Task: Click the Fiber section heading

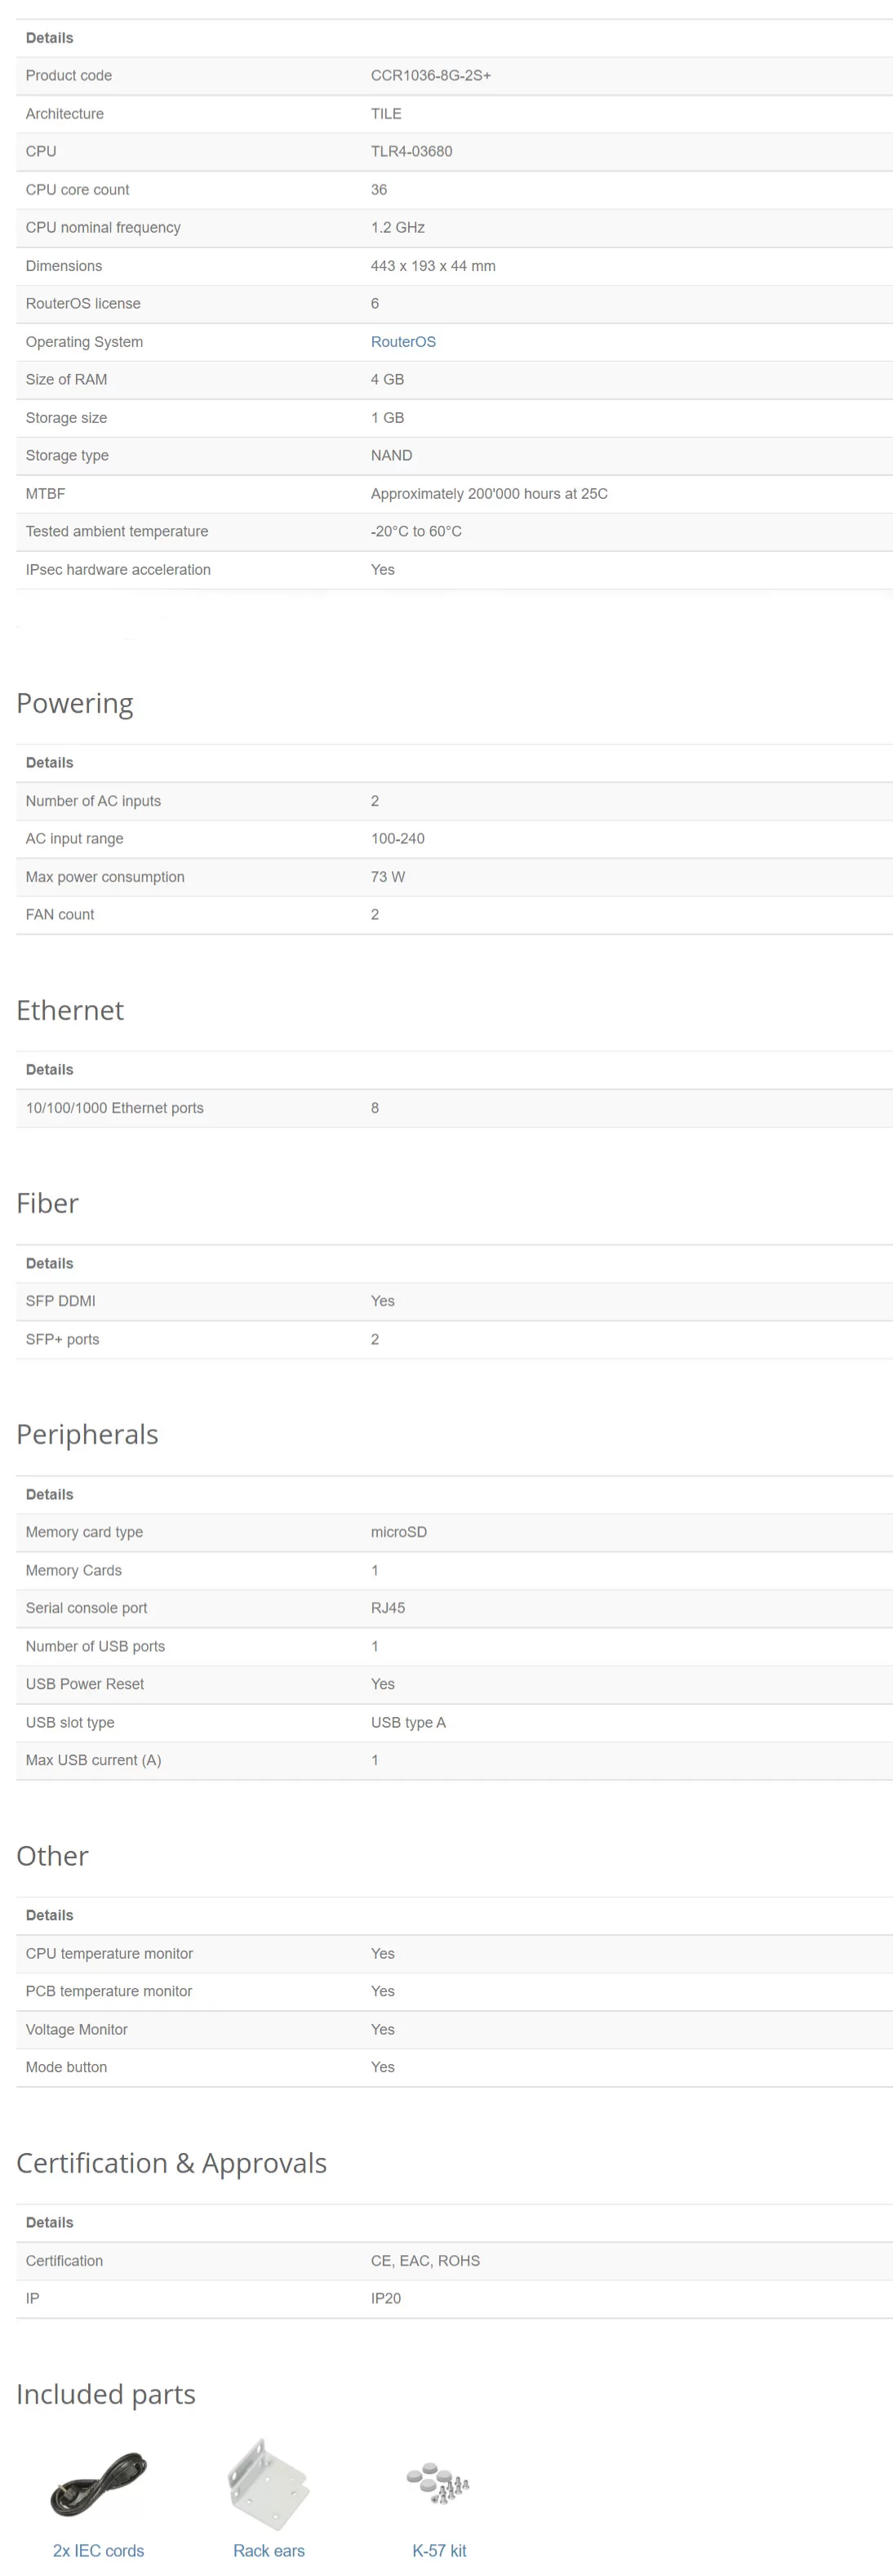Action: [47, 1203]
